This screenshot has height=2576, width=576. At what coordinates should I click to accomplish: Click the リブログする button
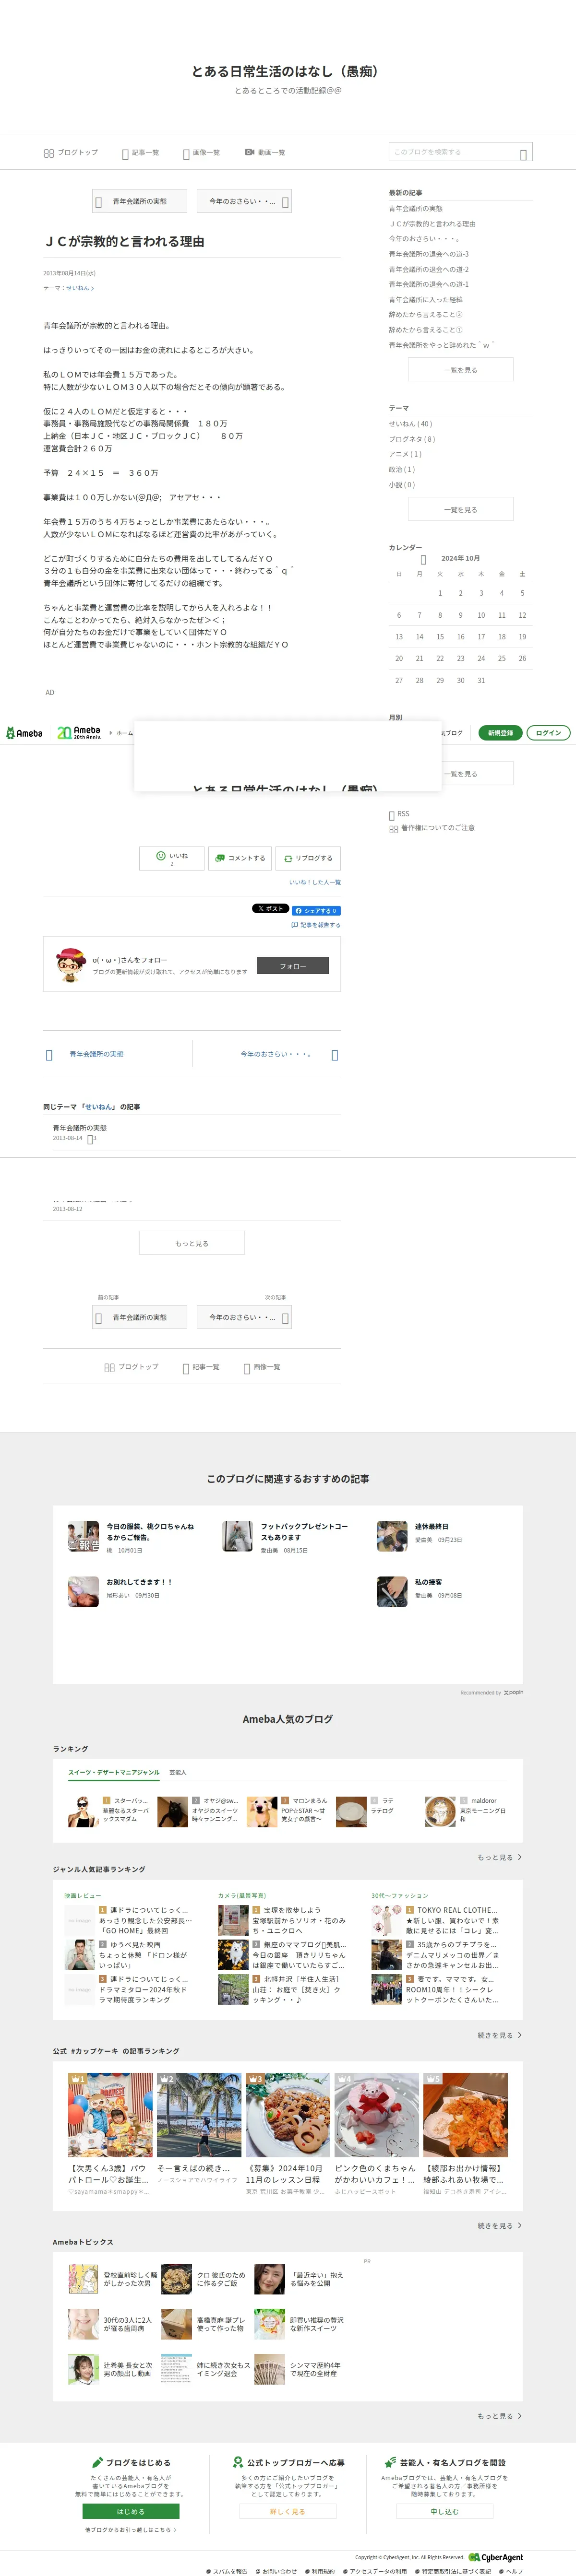[308, 858]
